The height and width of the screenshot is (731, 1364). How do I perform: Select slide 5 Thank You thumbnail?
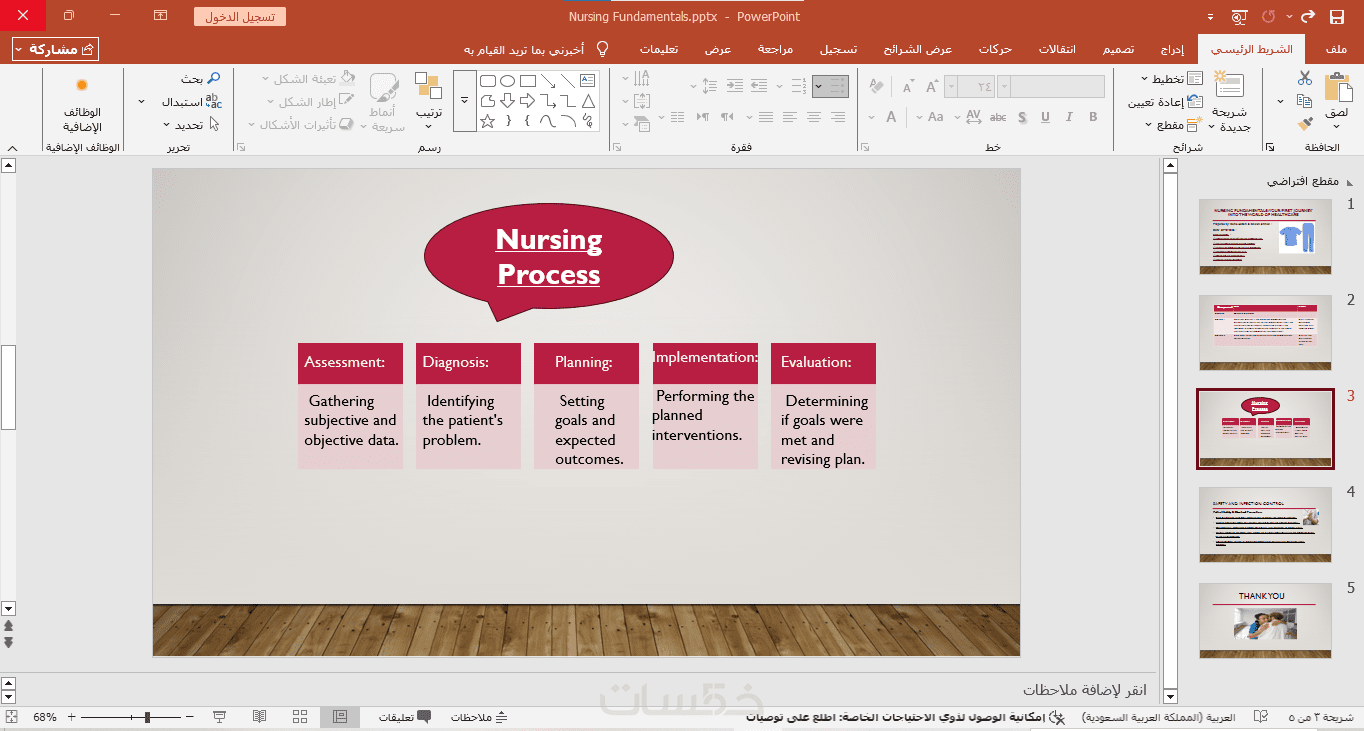coord(1265,620)
